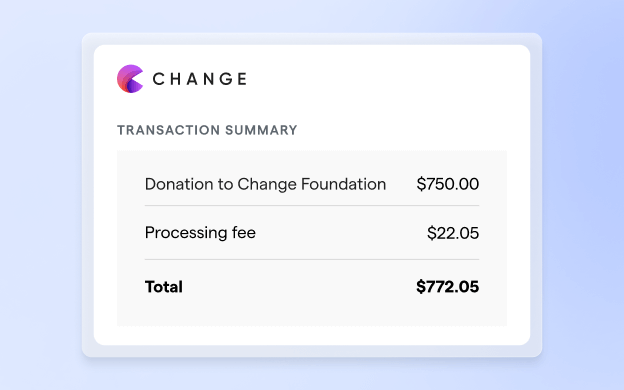The width and height of the screenshot is (624, 390).
Task: Click the CHANGE wordmark text
Action: [200, 79]
